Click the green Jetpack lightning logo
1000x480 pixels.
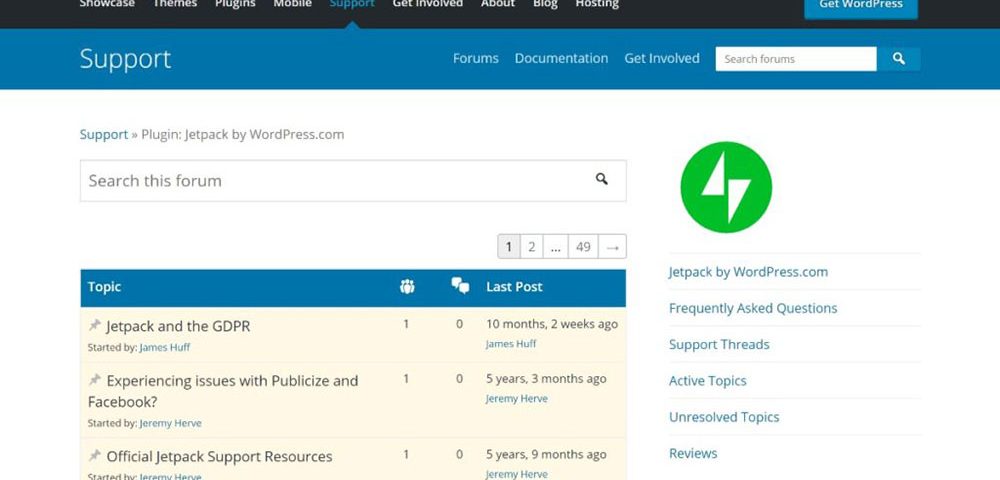pos(726,187)
